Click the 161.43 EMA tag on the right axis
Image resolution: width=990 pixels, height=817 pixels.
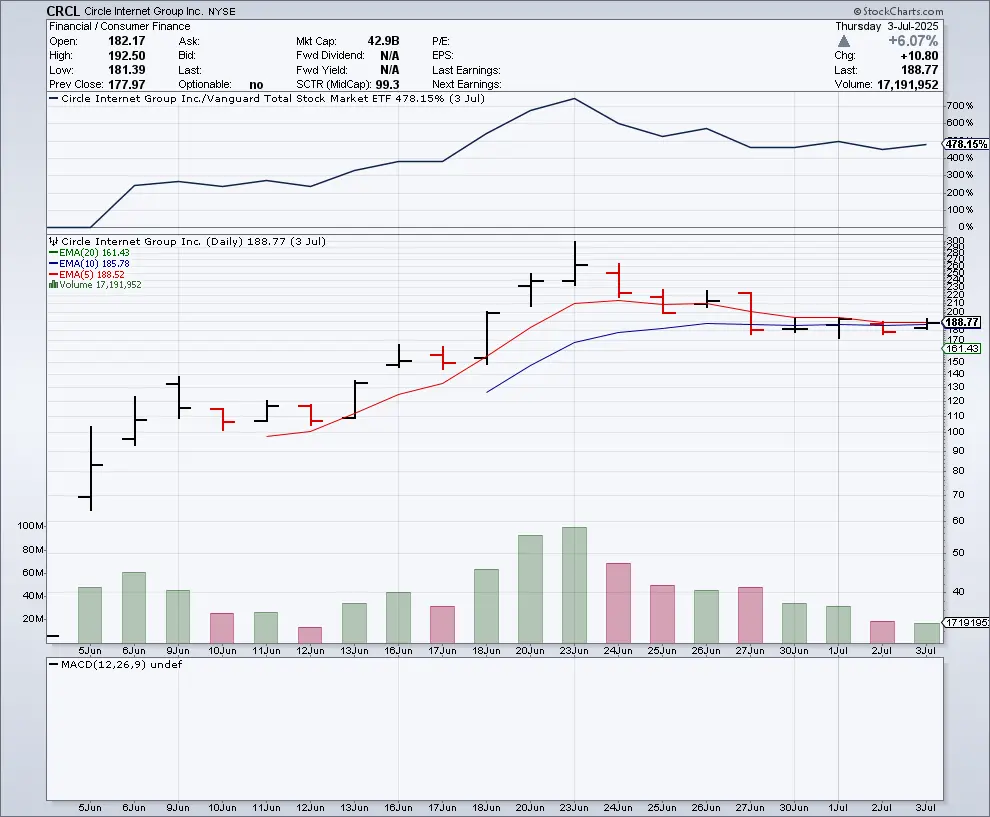pos(962,349)
